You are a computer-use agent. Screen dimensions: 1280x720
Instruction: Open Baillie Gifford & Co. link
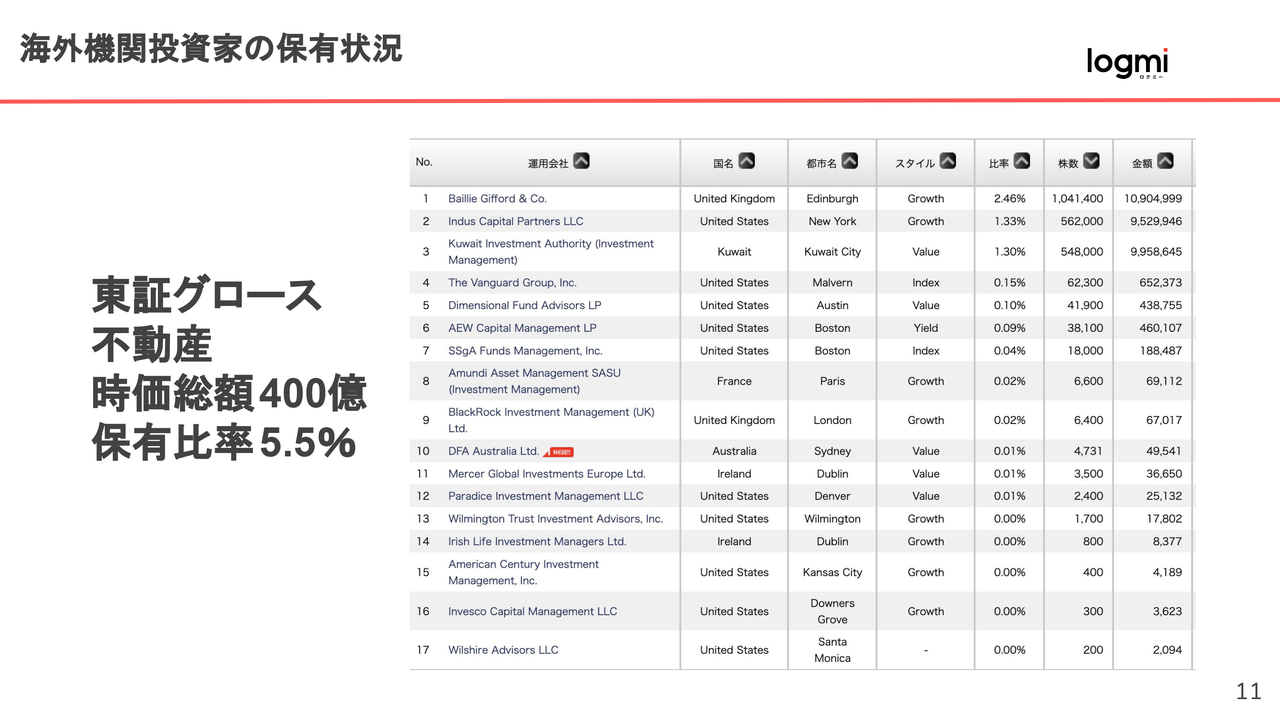497,199
